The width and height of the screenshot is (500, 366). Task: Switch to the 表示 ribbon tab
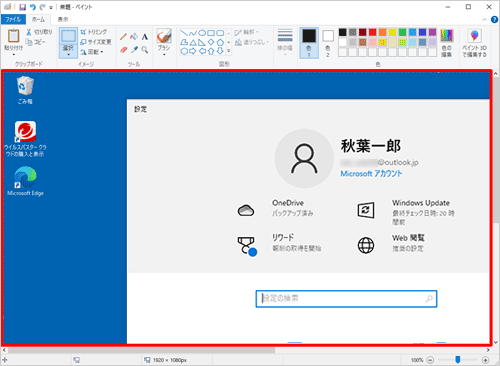[x=63, y=19]
